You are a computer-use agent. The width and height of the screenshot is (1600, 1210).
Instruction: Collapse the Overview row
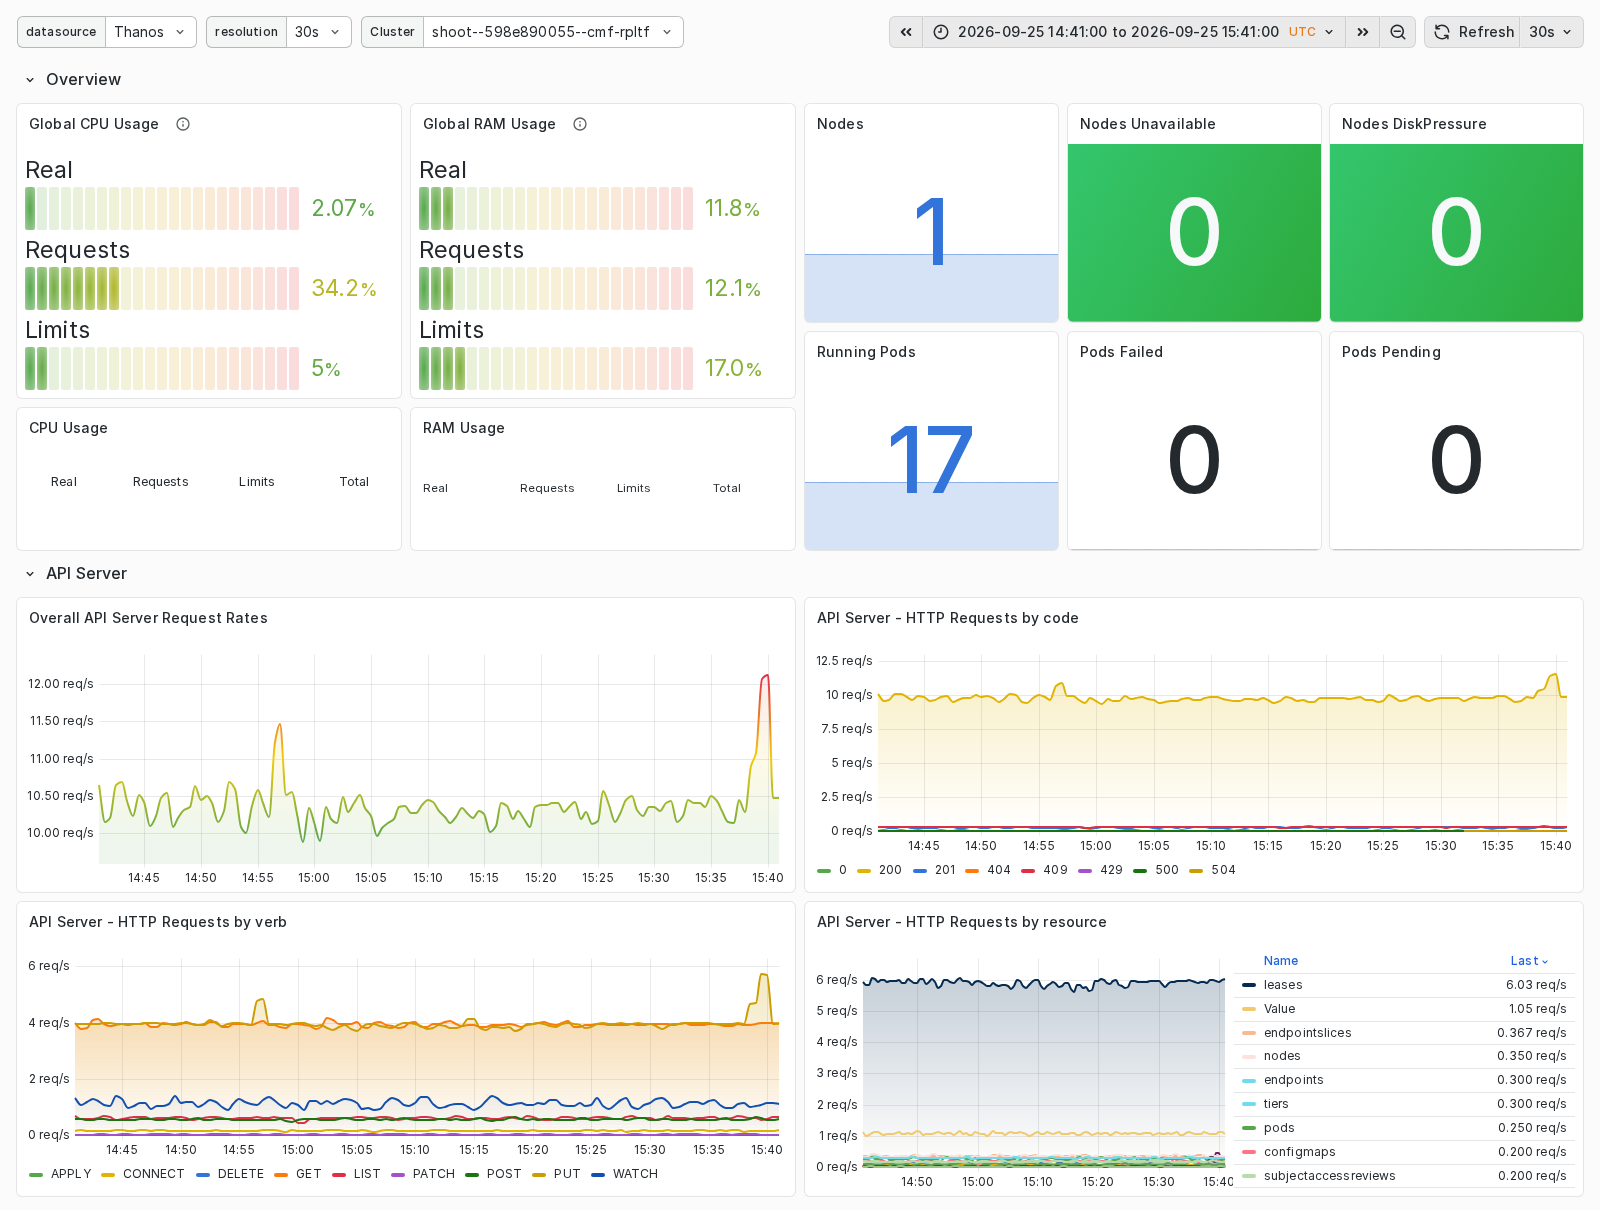[73, 79]
